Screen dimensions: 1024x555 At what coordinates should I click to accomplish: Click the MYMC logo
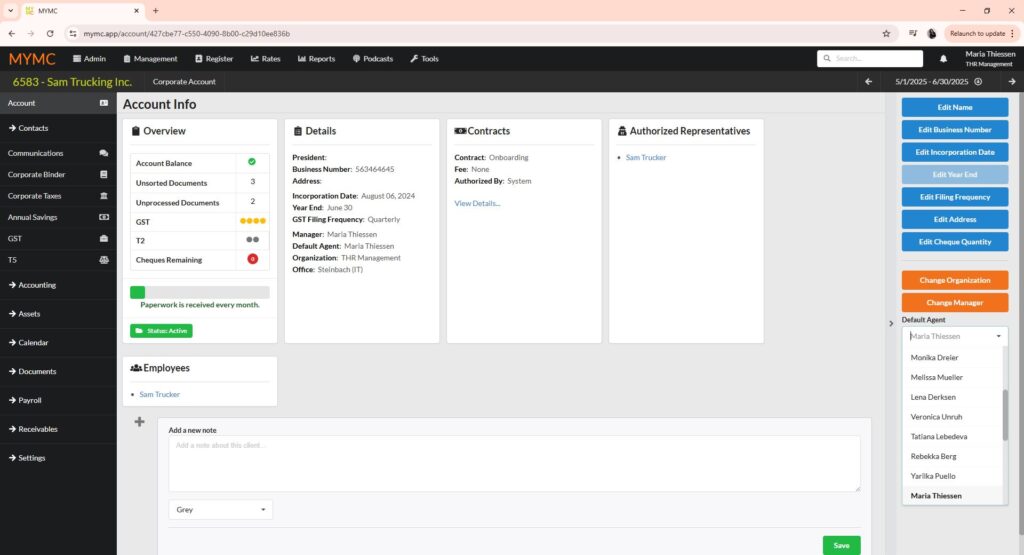click(32, 59)
